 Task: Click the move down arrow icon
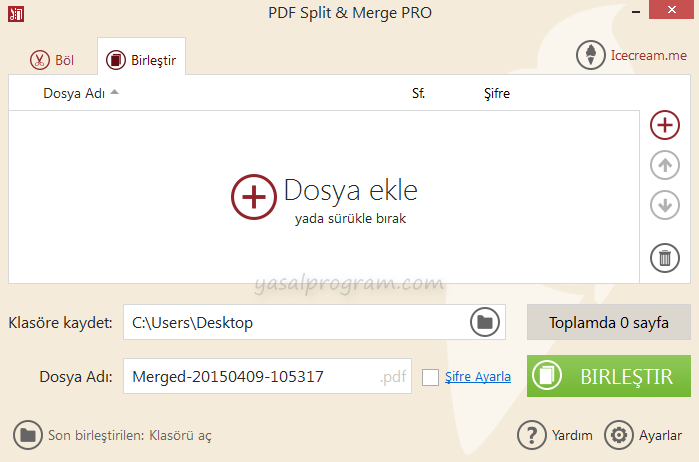pos(664,204)
